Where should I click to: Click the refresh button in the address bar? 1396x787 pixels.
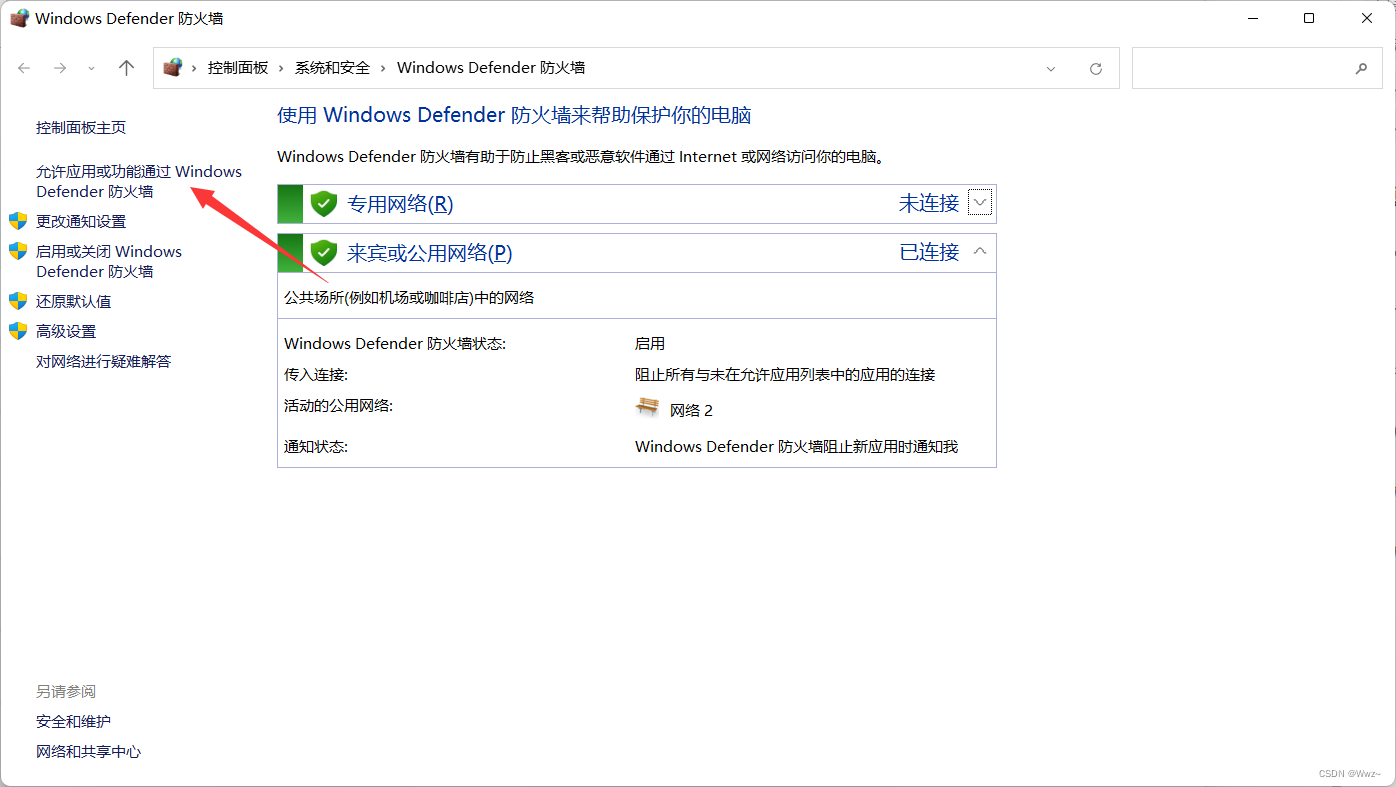(1096, 68)
